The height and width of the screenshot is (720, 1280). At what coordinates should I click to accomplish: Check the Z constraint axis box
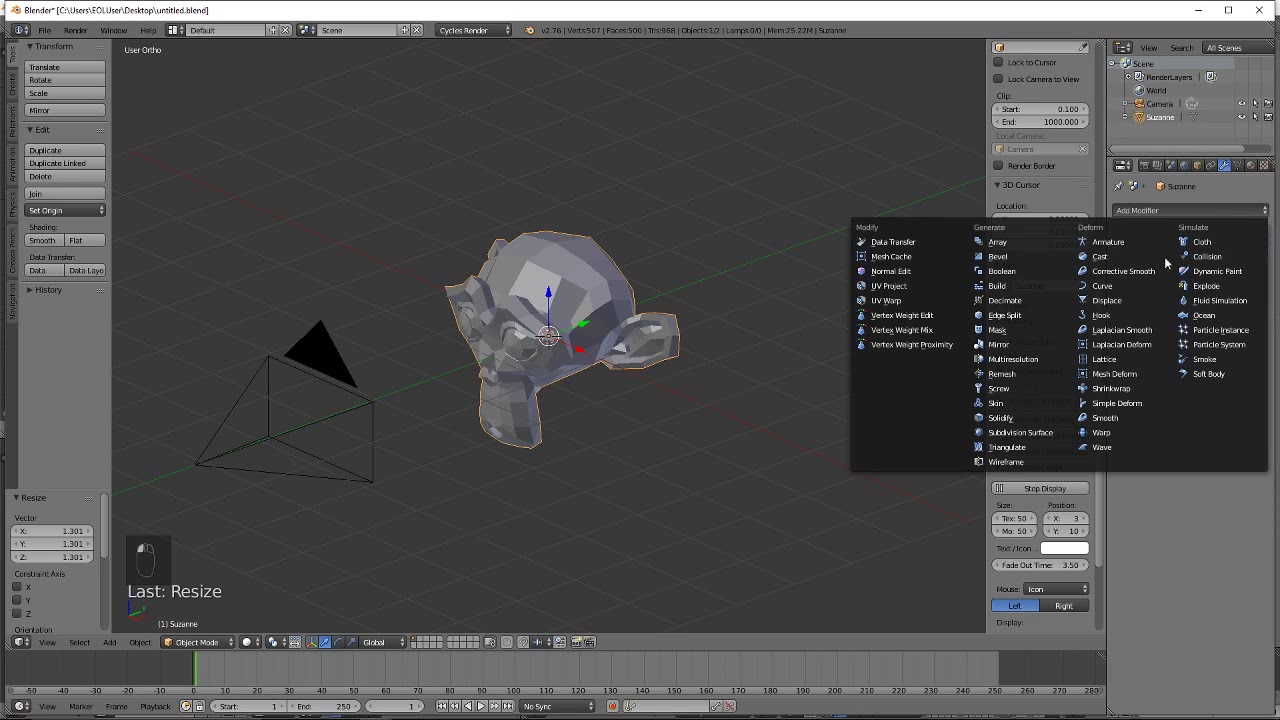click(x=16, y=613)
